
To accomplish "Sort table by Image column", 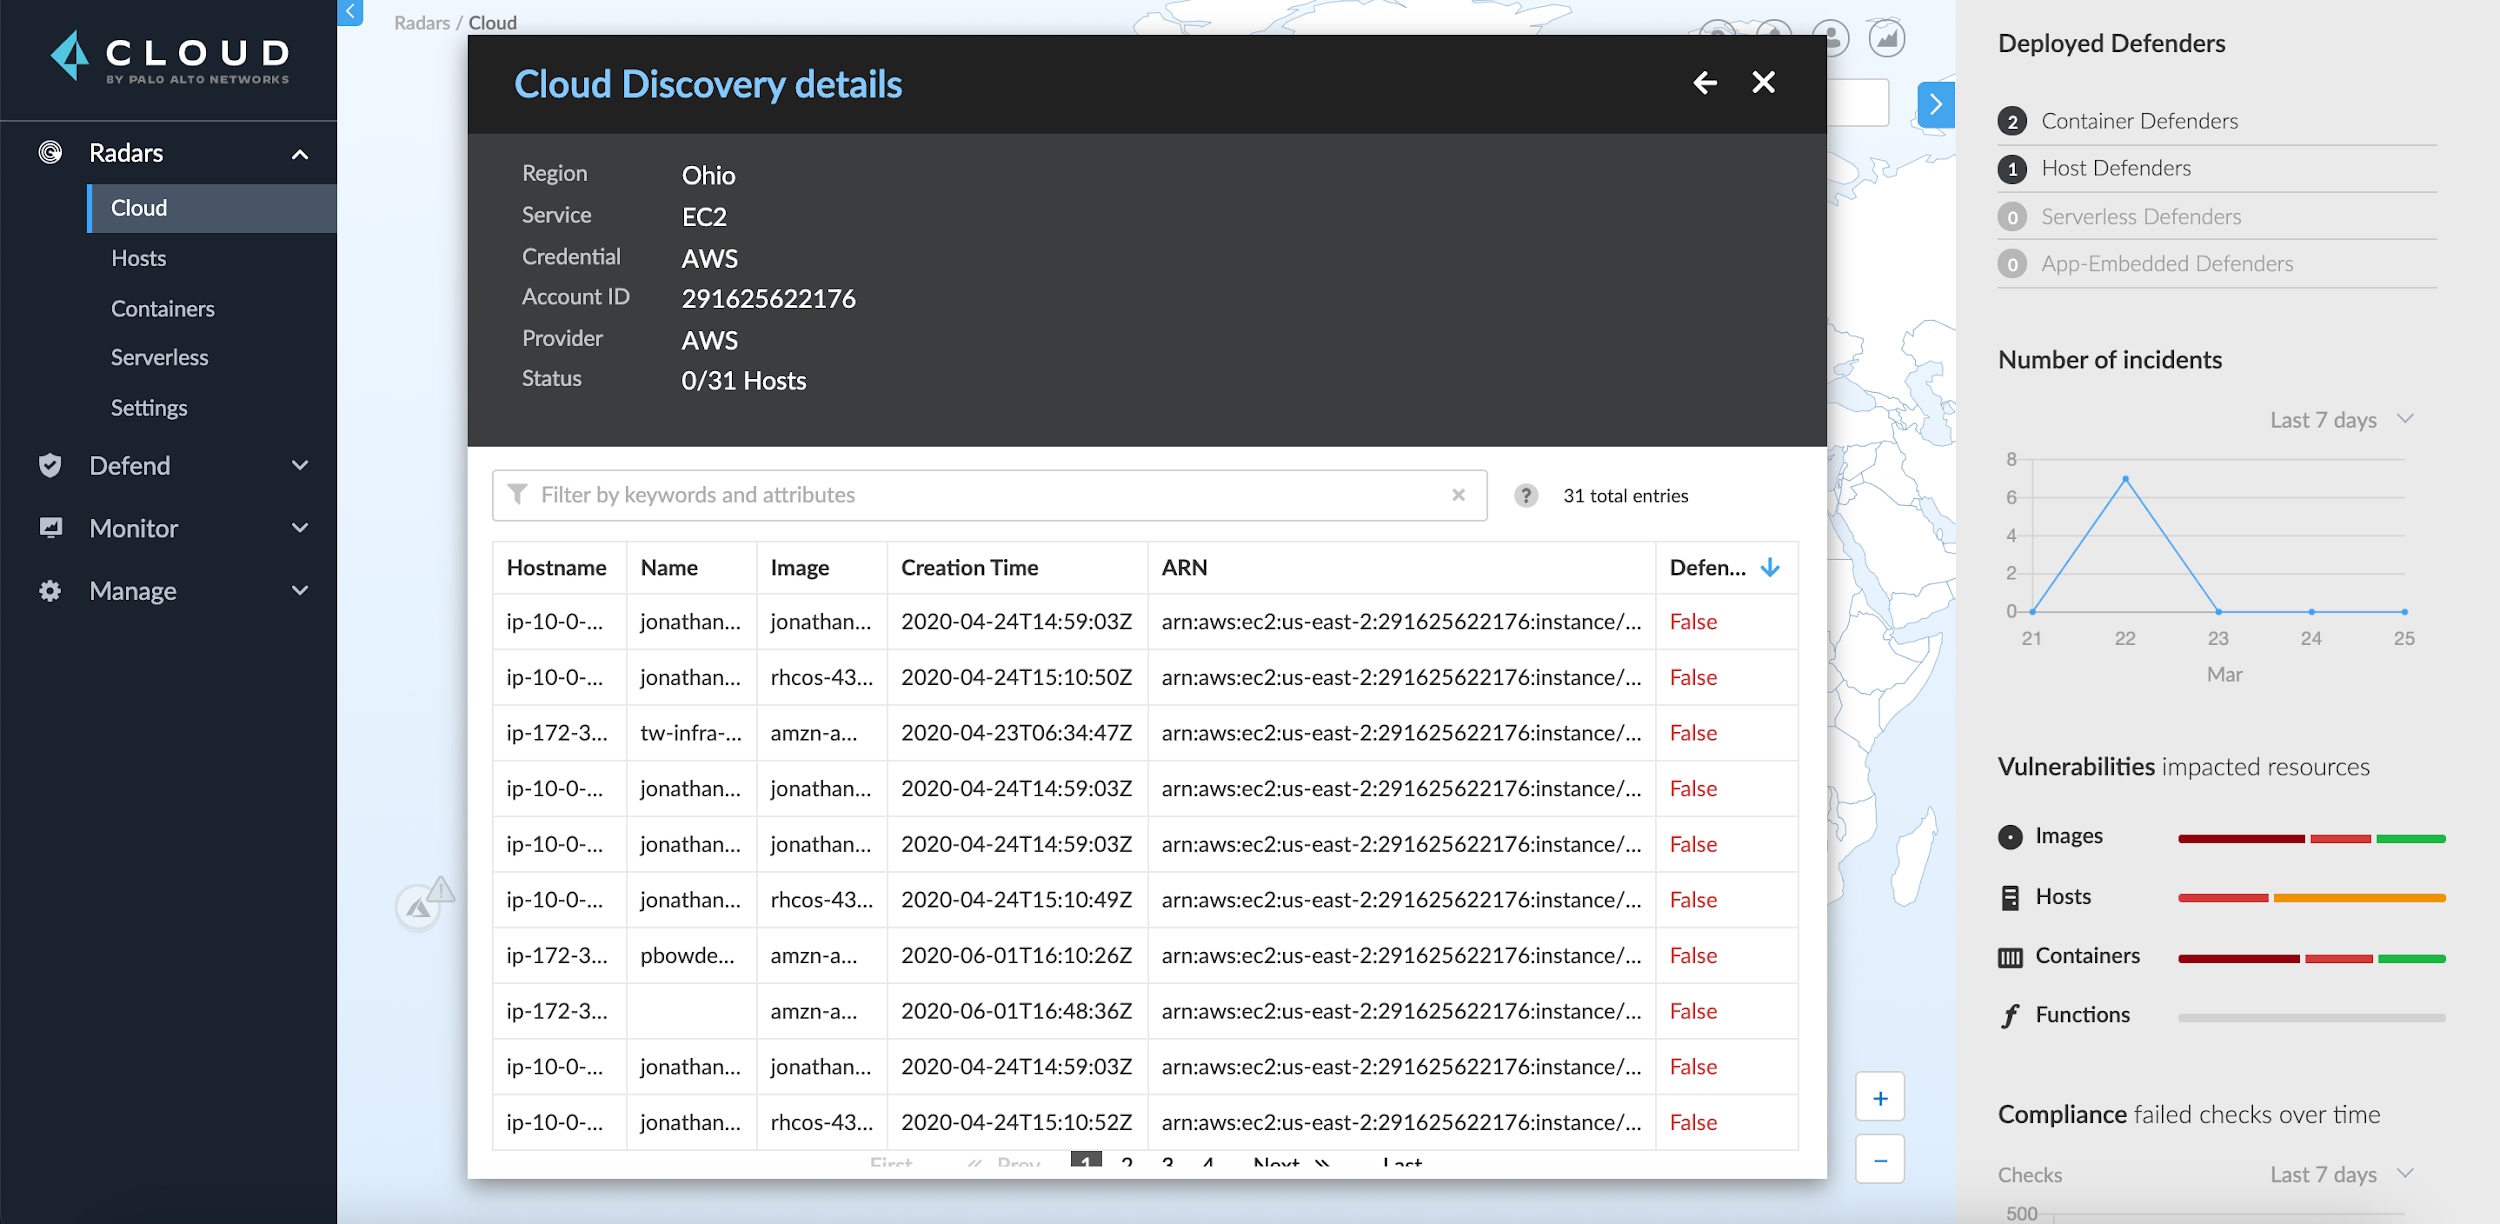I will (x=799, y=567).
